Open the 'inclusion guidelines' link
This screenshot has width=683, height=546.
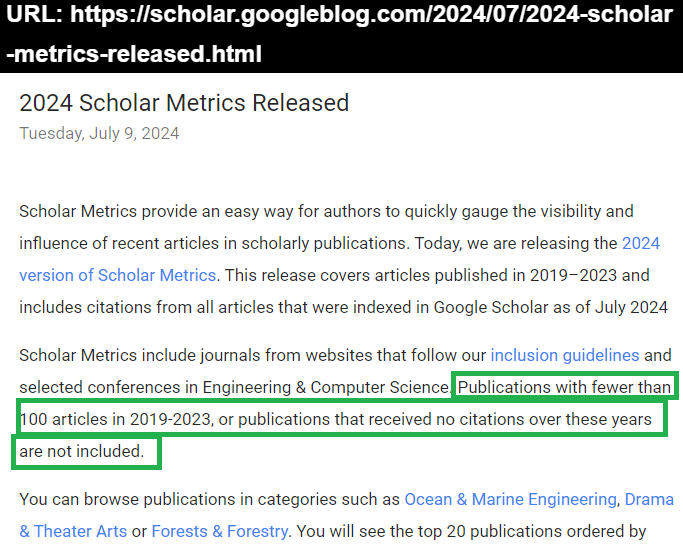(x=565, y=356)
